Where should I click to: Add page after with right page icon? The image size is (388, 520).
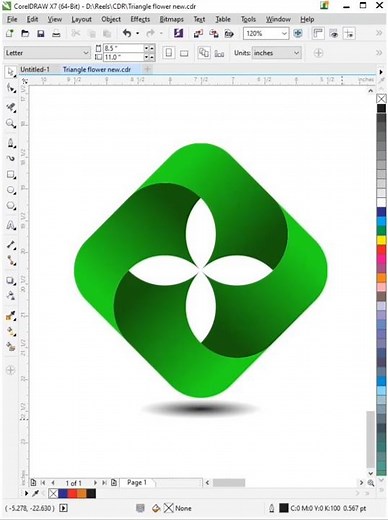(x=114, y=482)
